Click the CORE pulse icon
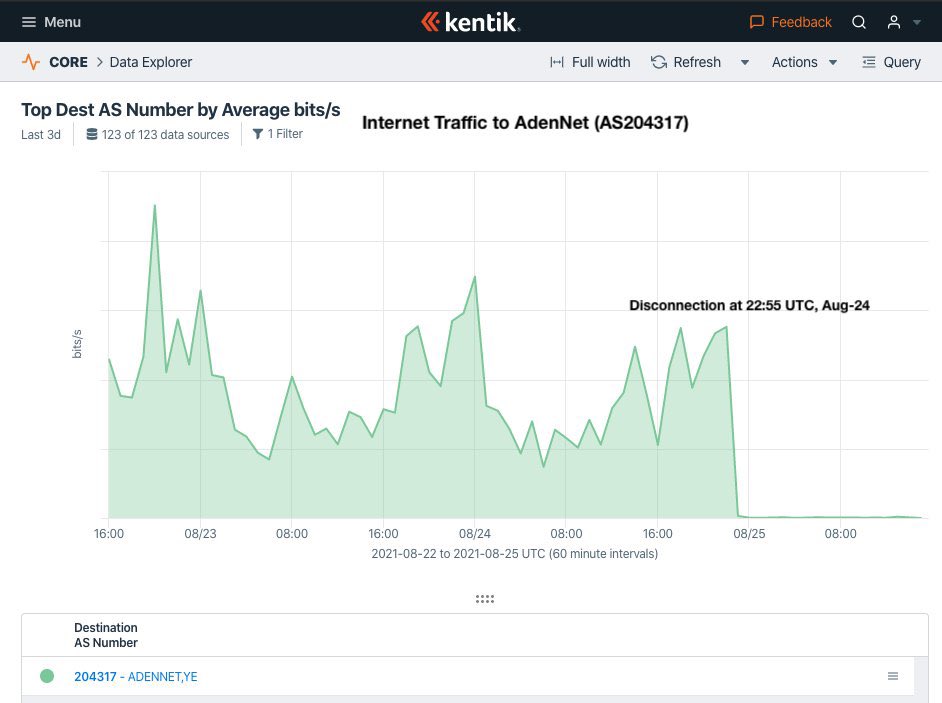 (x=31, y=62)
